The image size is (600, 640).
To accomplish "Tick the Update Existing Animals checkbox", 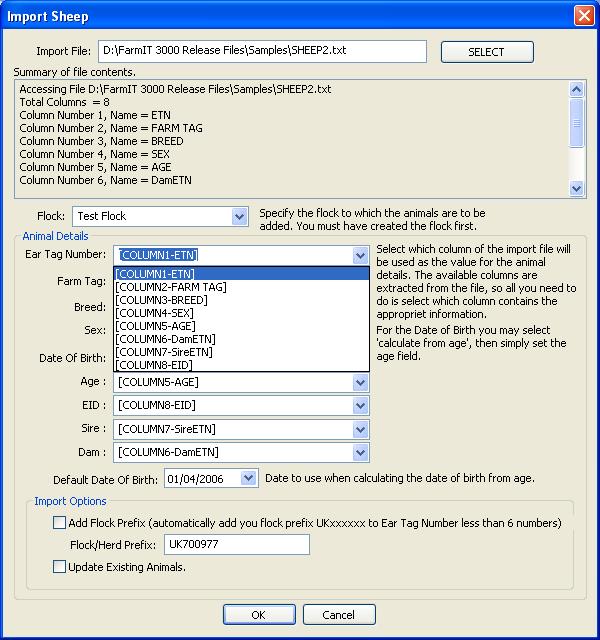I will (x=59, y=567).
